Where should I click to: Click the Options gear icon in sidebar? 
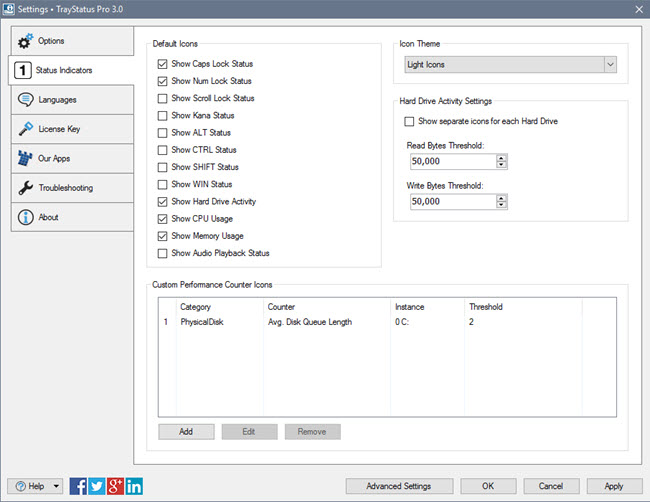25,41
